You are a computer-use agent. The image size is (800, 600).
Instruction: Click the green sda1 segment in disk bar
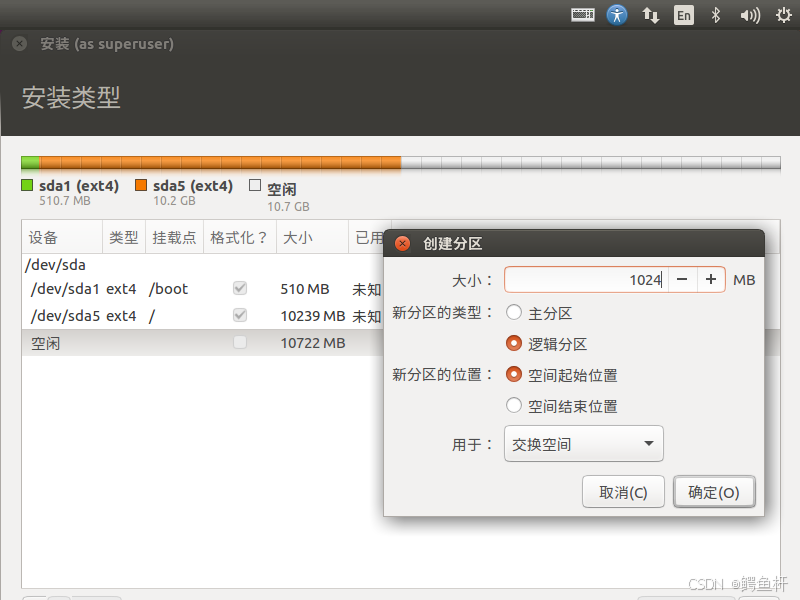[x=30, y=163]
